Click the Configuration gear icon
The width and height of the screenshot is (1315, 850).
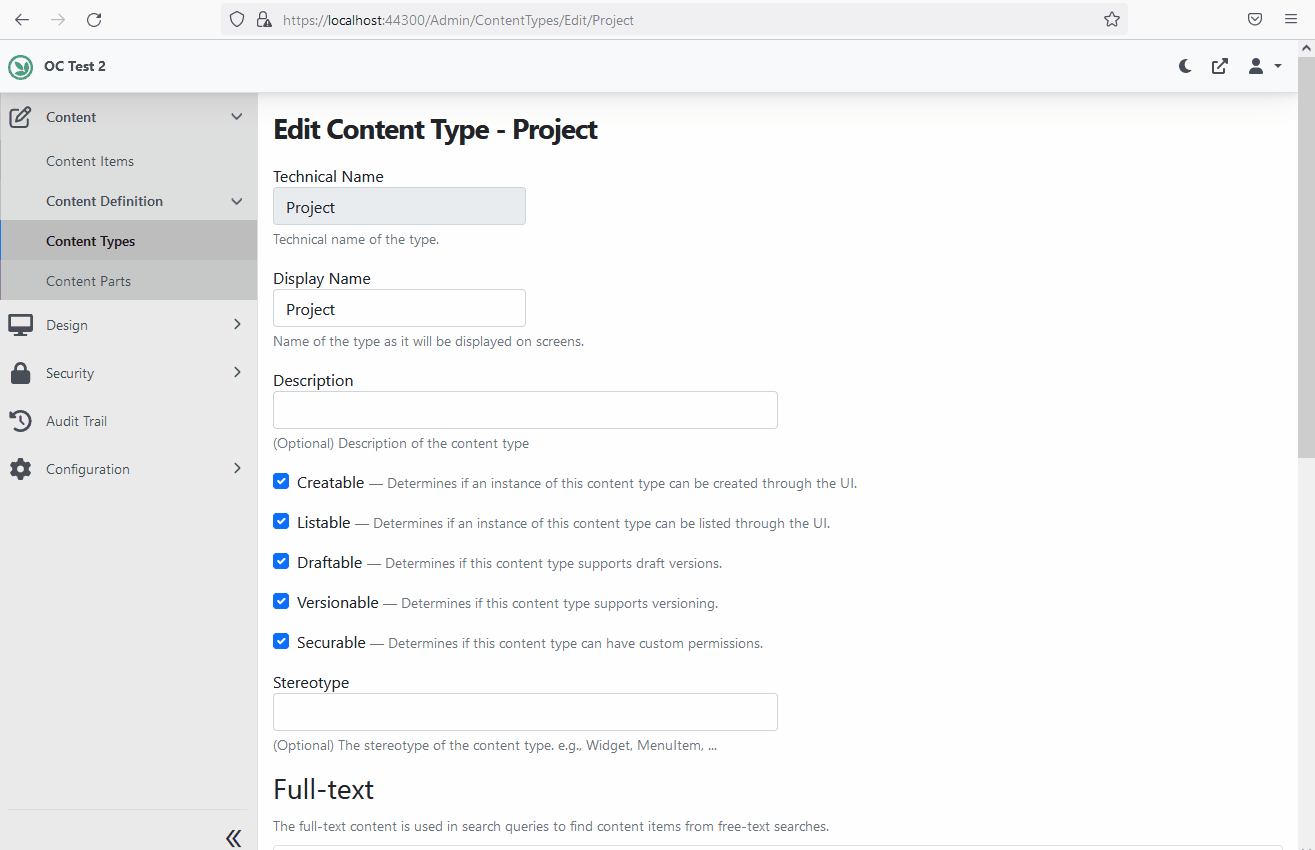[x=20, y=469]
